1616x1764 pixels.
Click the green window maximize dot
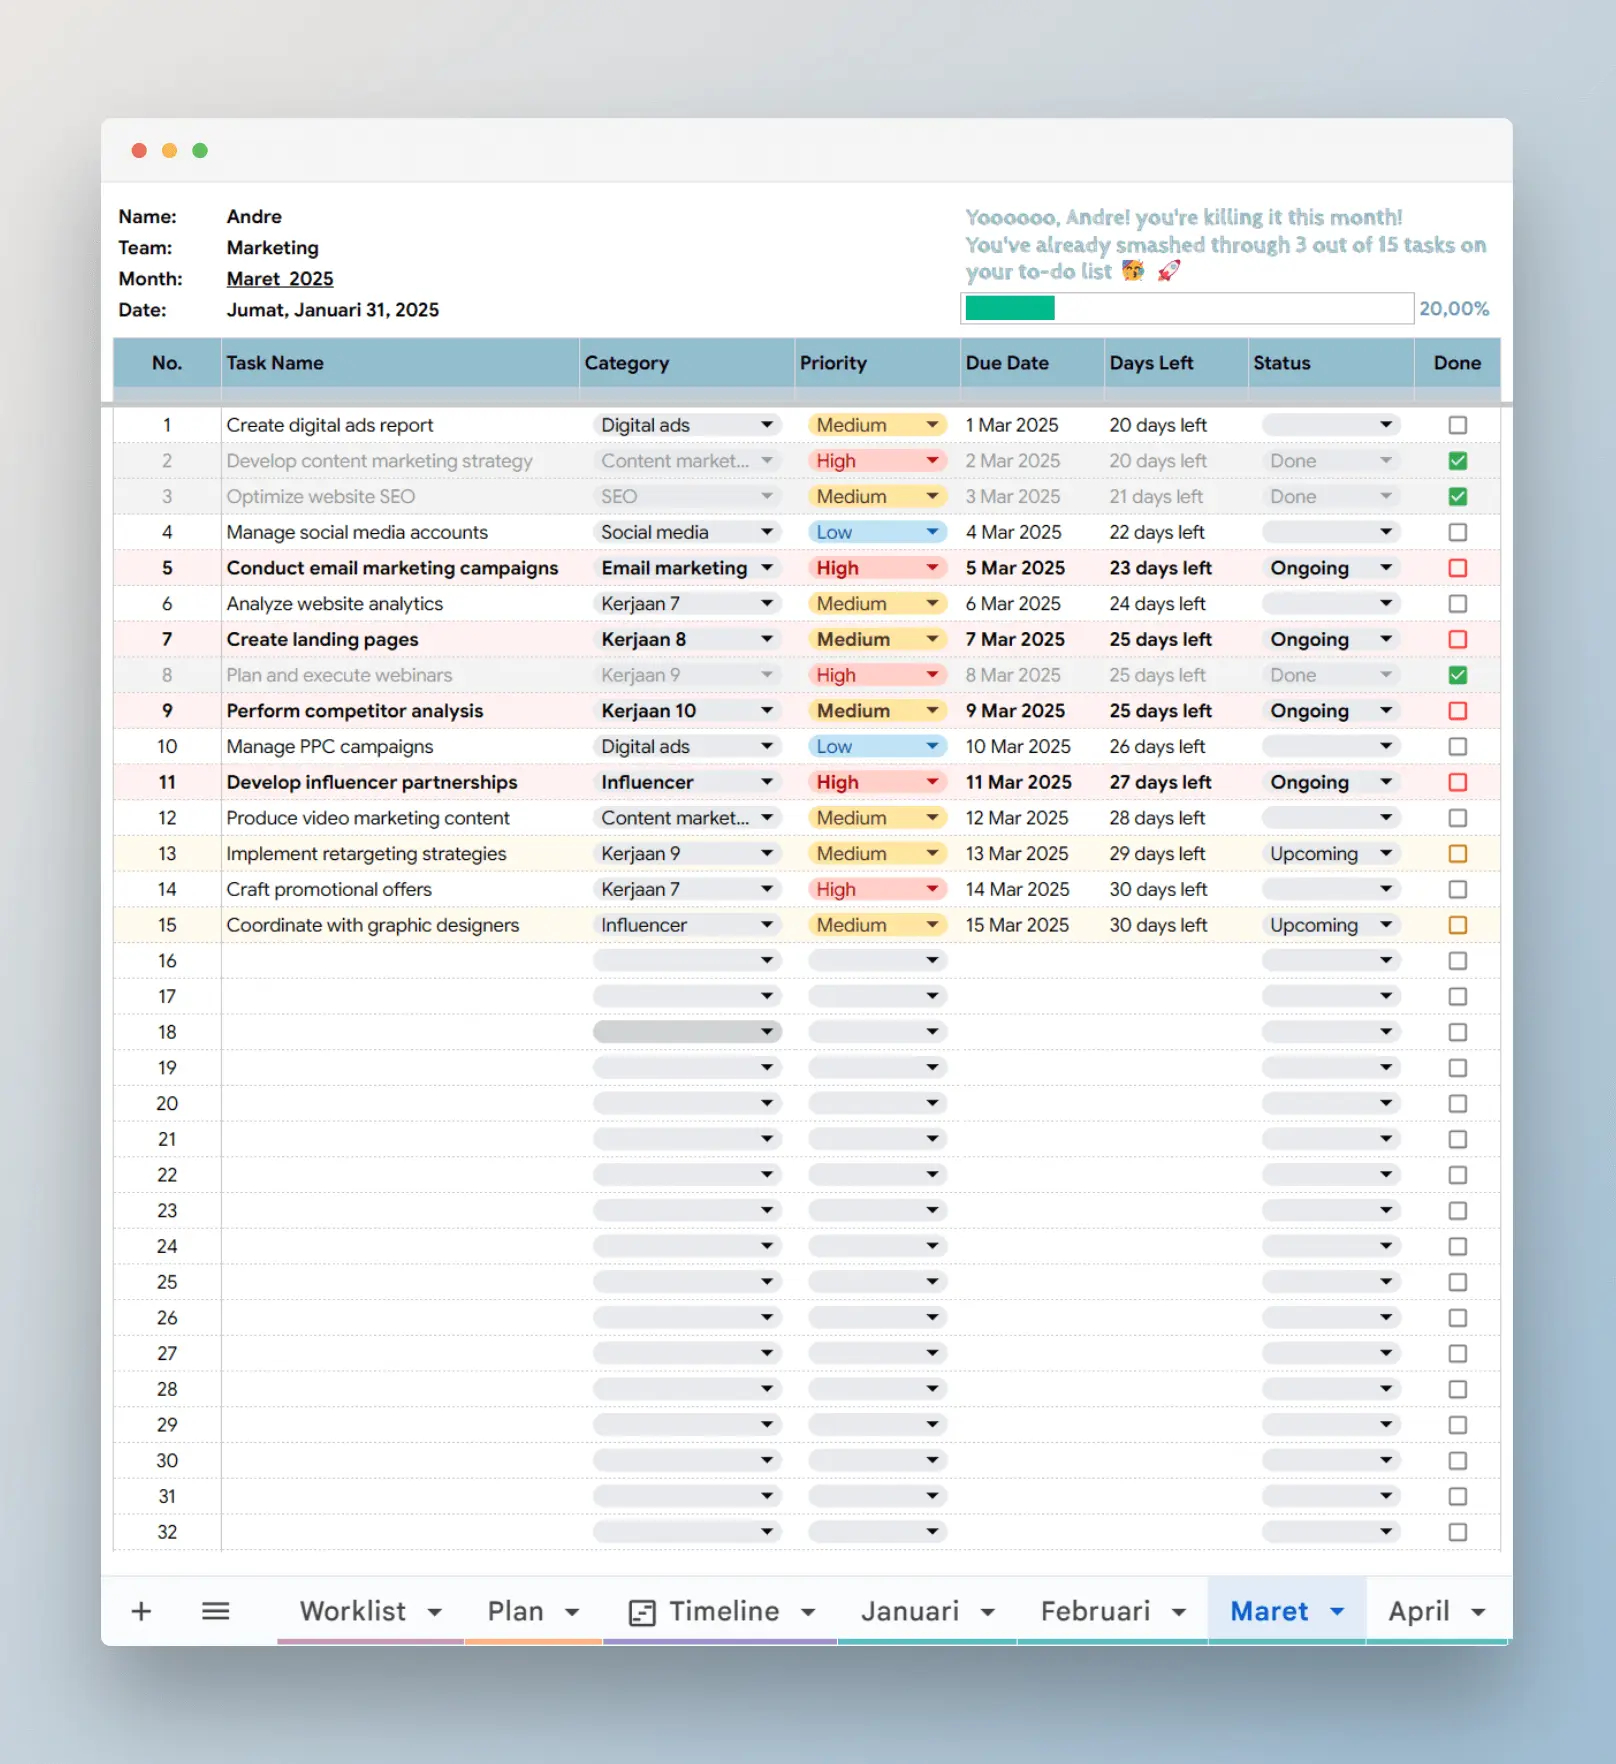pyautogui.click(x=200, y=150)
